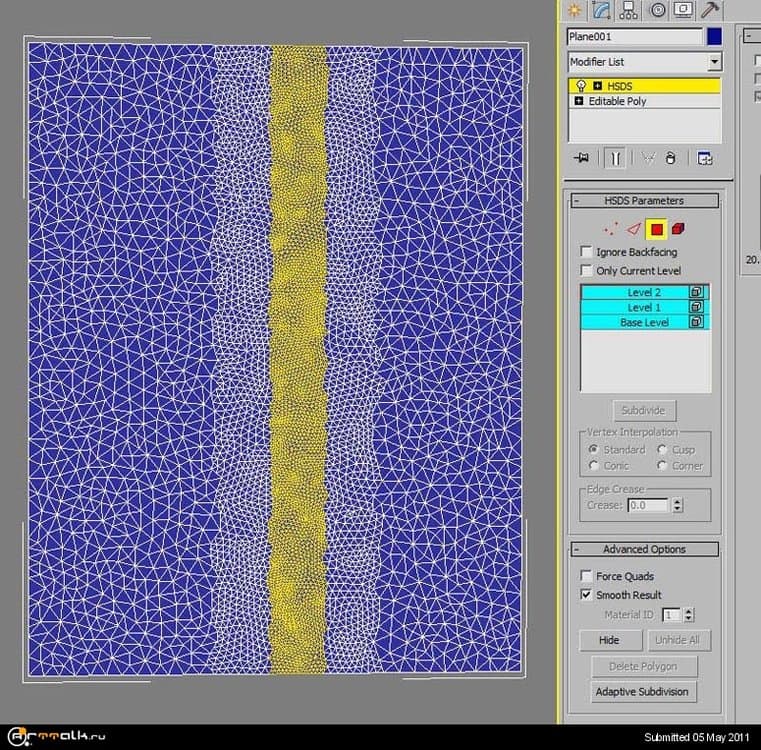Enable Ignore Backfacing checkbox

pyautogui.click(x=586, y=252)
